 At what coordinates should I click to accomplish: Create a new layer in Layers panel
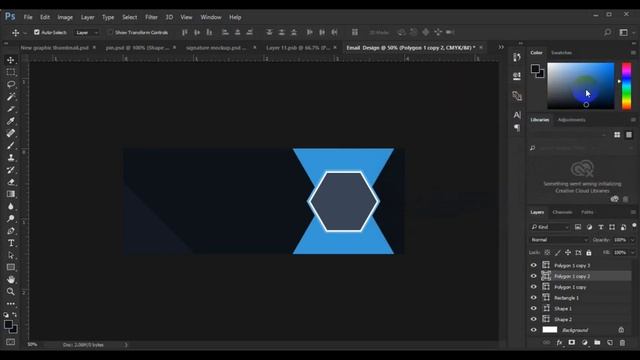coord(610,343)
